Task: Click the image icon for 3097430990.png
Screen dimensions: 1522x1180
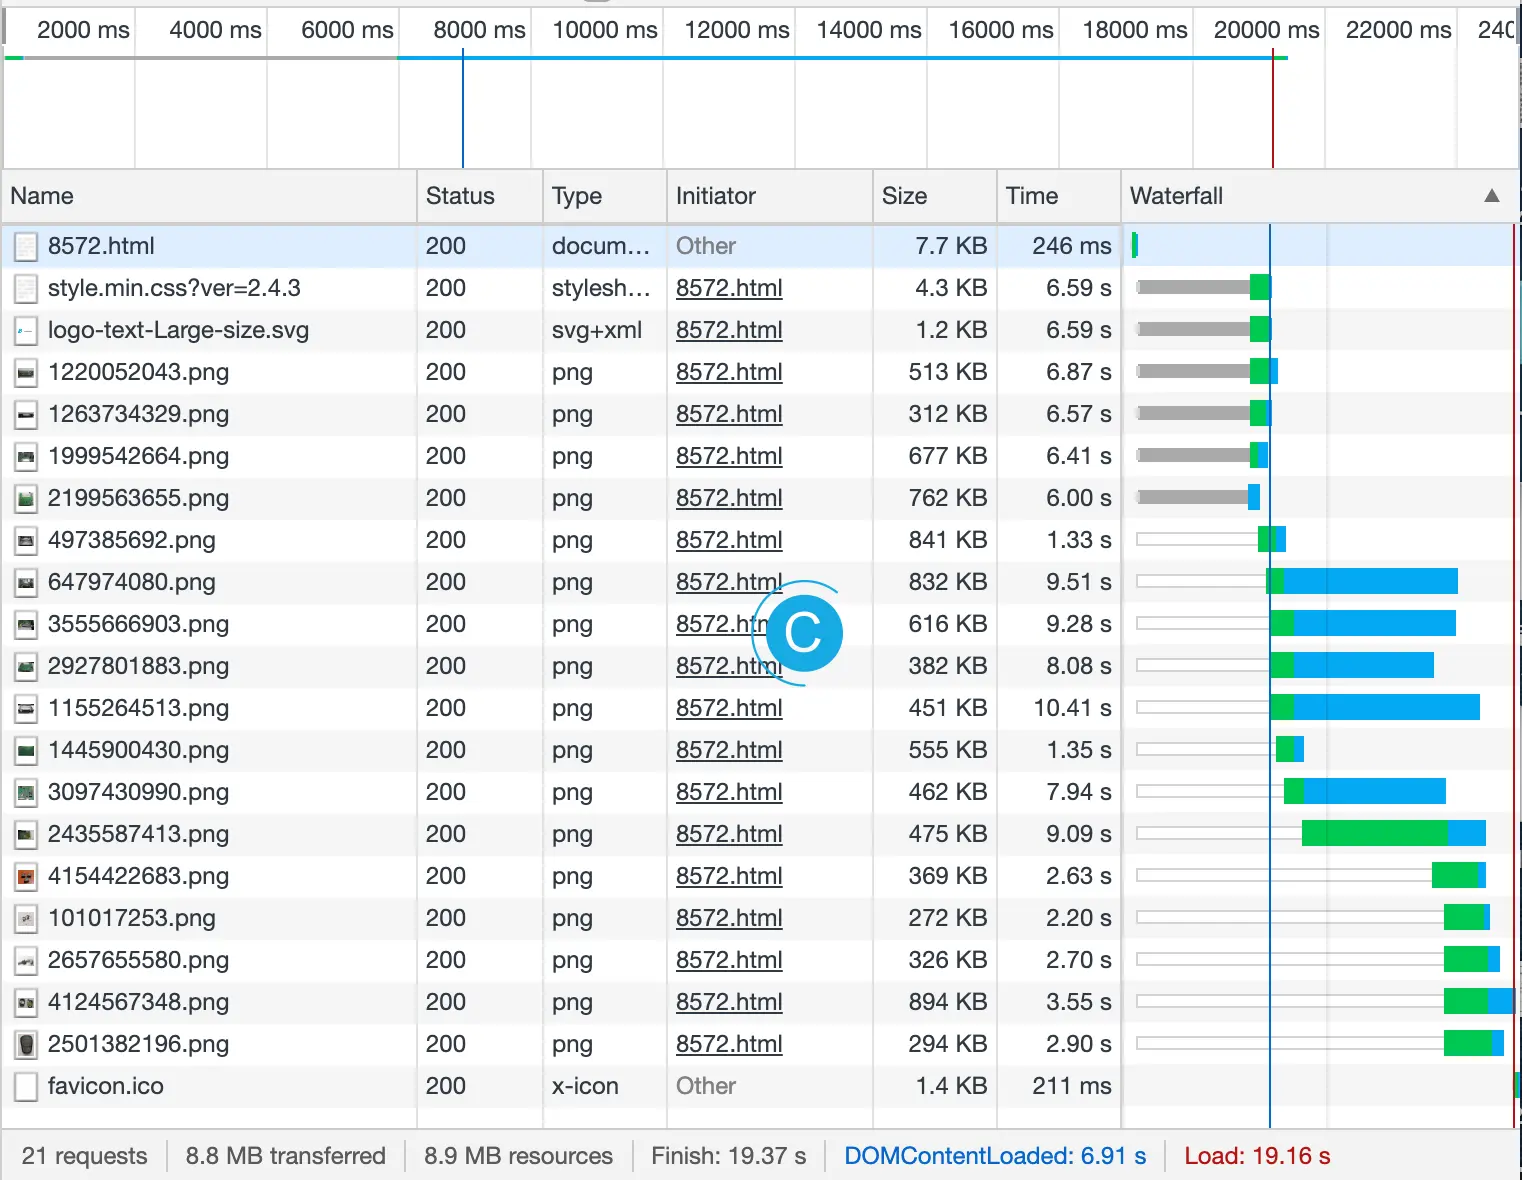Action: point(26,792)
